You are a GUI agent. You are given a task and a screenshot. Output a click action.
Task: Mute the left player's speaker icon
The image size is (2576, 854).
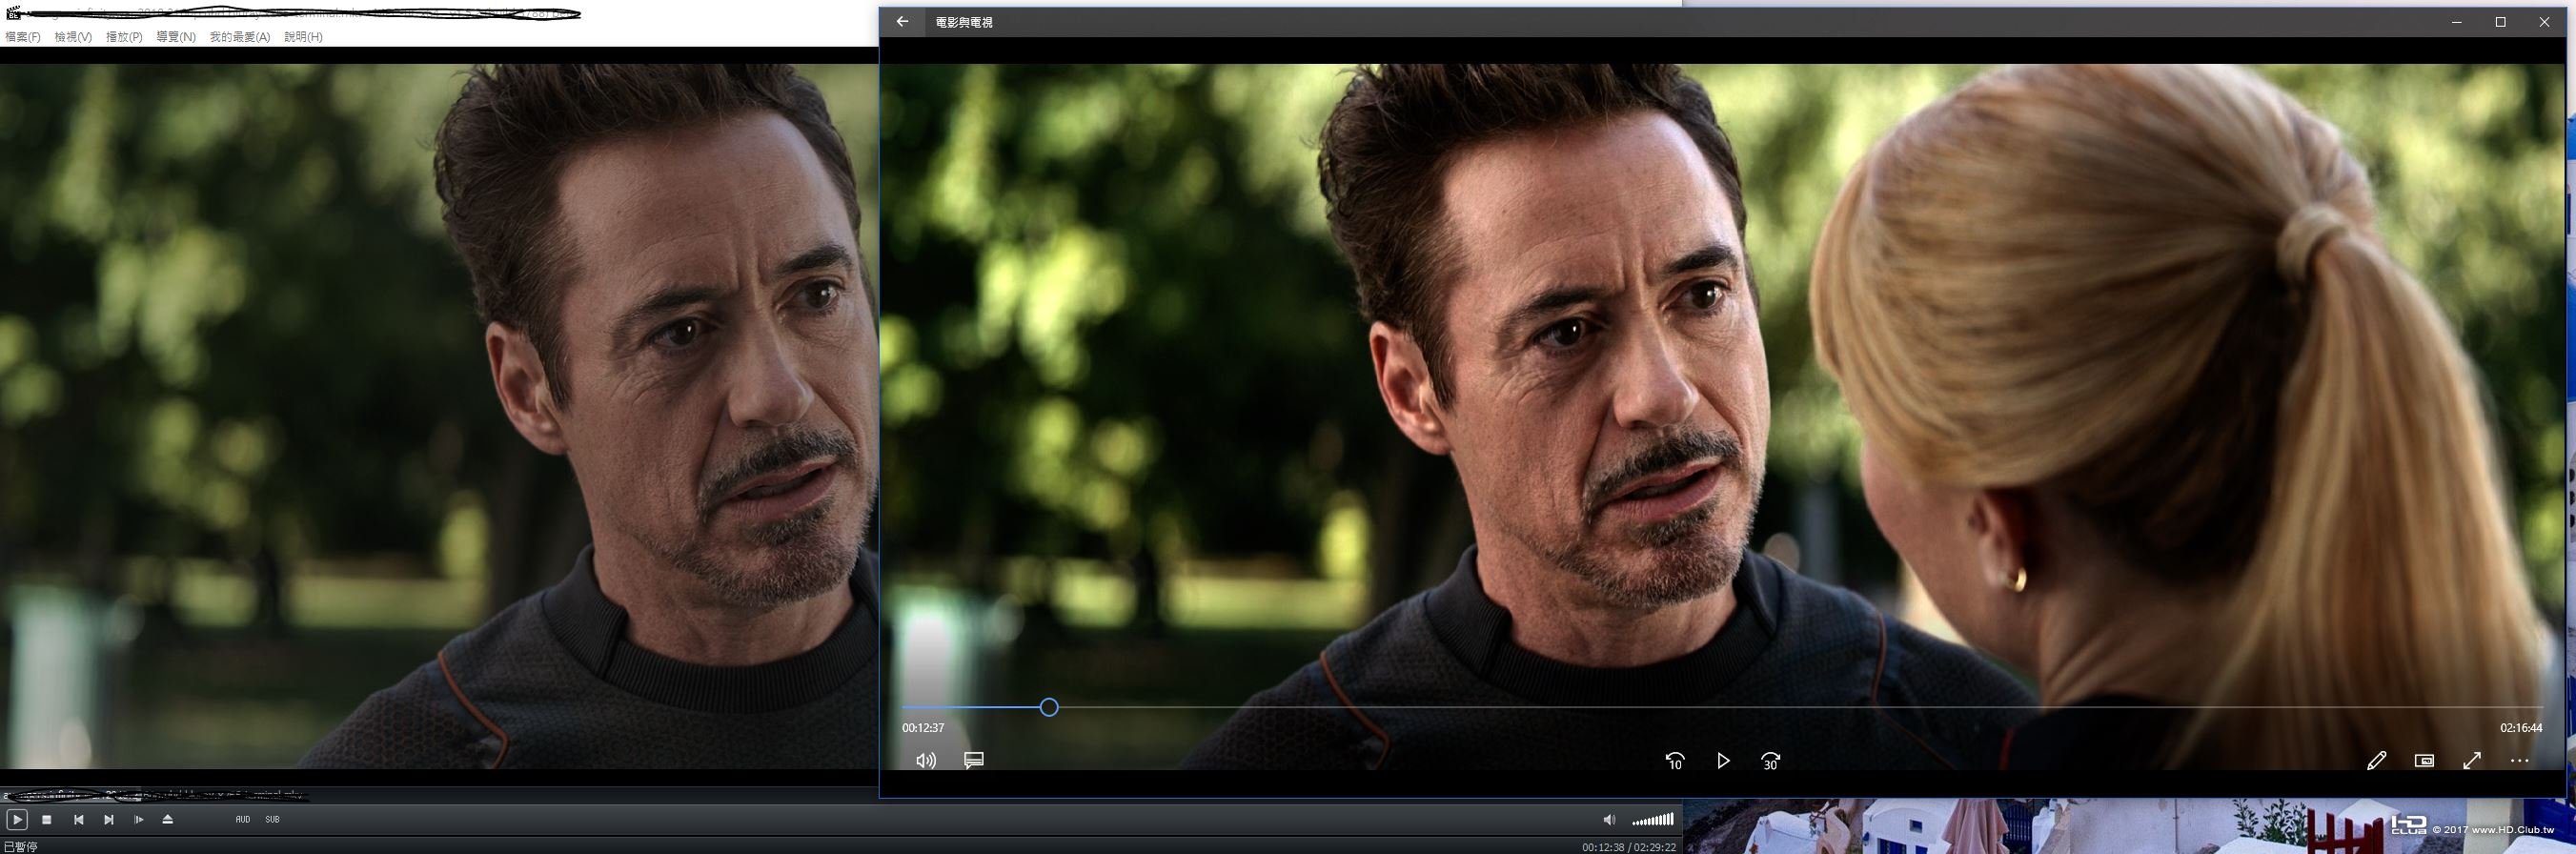tap(1608, 819)
